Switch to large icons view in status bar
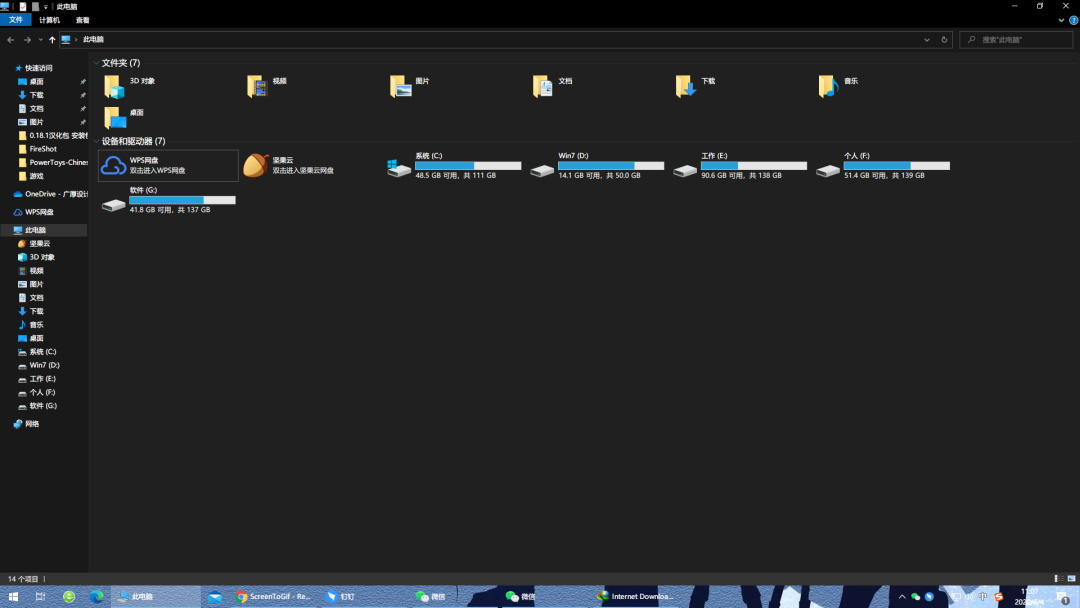Image resolution: width=1080 pixels, height=608 pixels. 1071,578
